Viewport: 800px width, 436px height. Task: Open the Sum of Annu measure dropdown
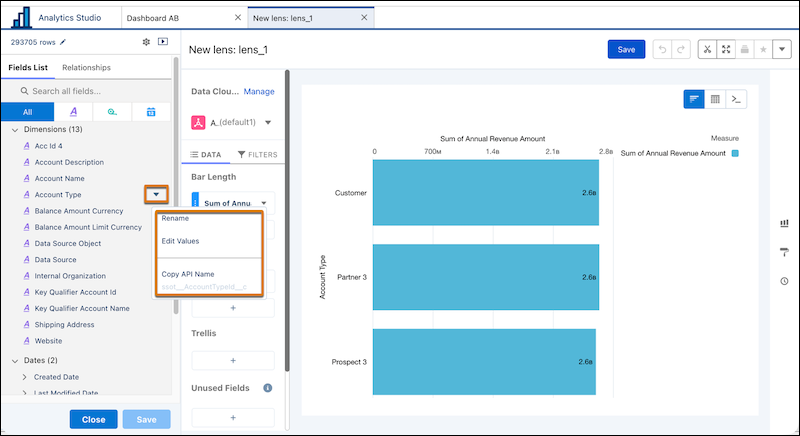click(264, 203)
